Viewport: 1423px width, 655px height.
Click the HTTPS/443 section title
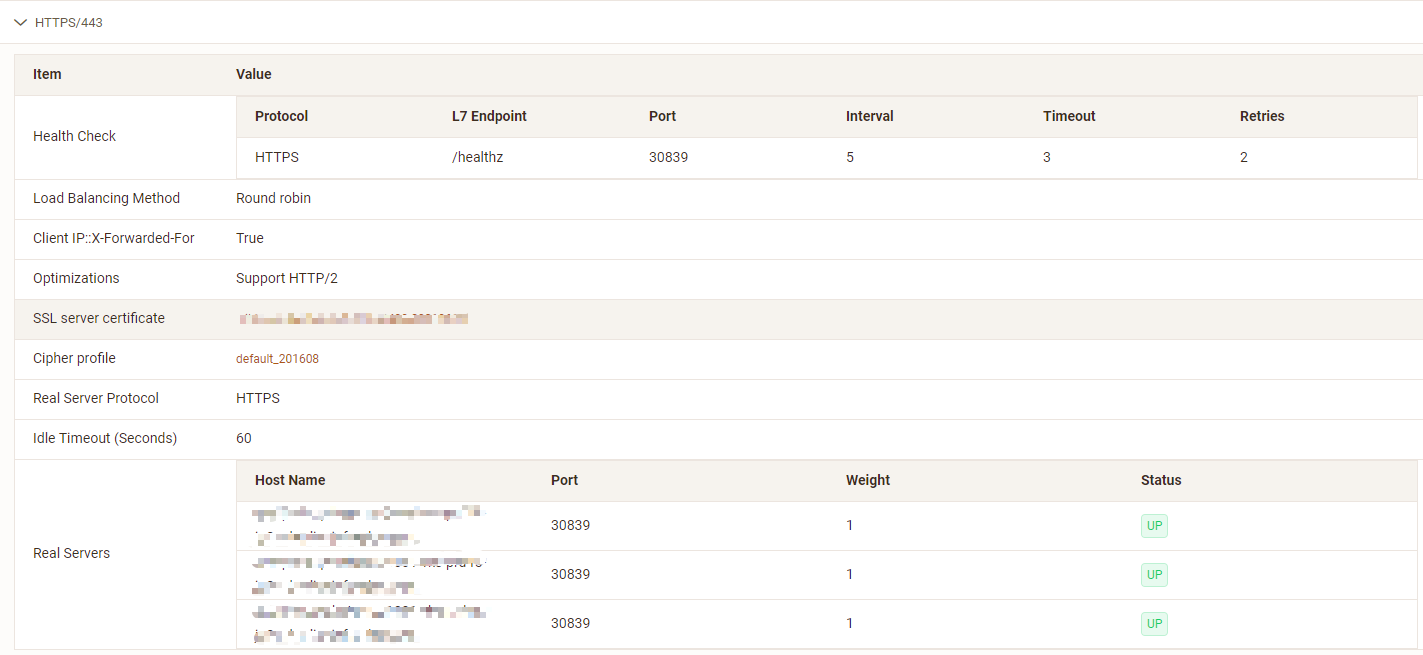coord(69,22)
